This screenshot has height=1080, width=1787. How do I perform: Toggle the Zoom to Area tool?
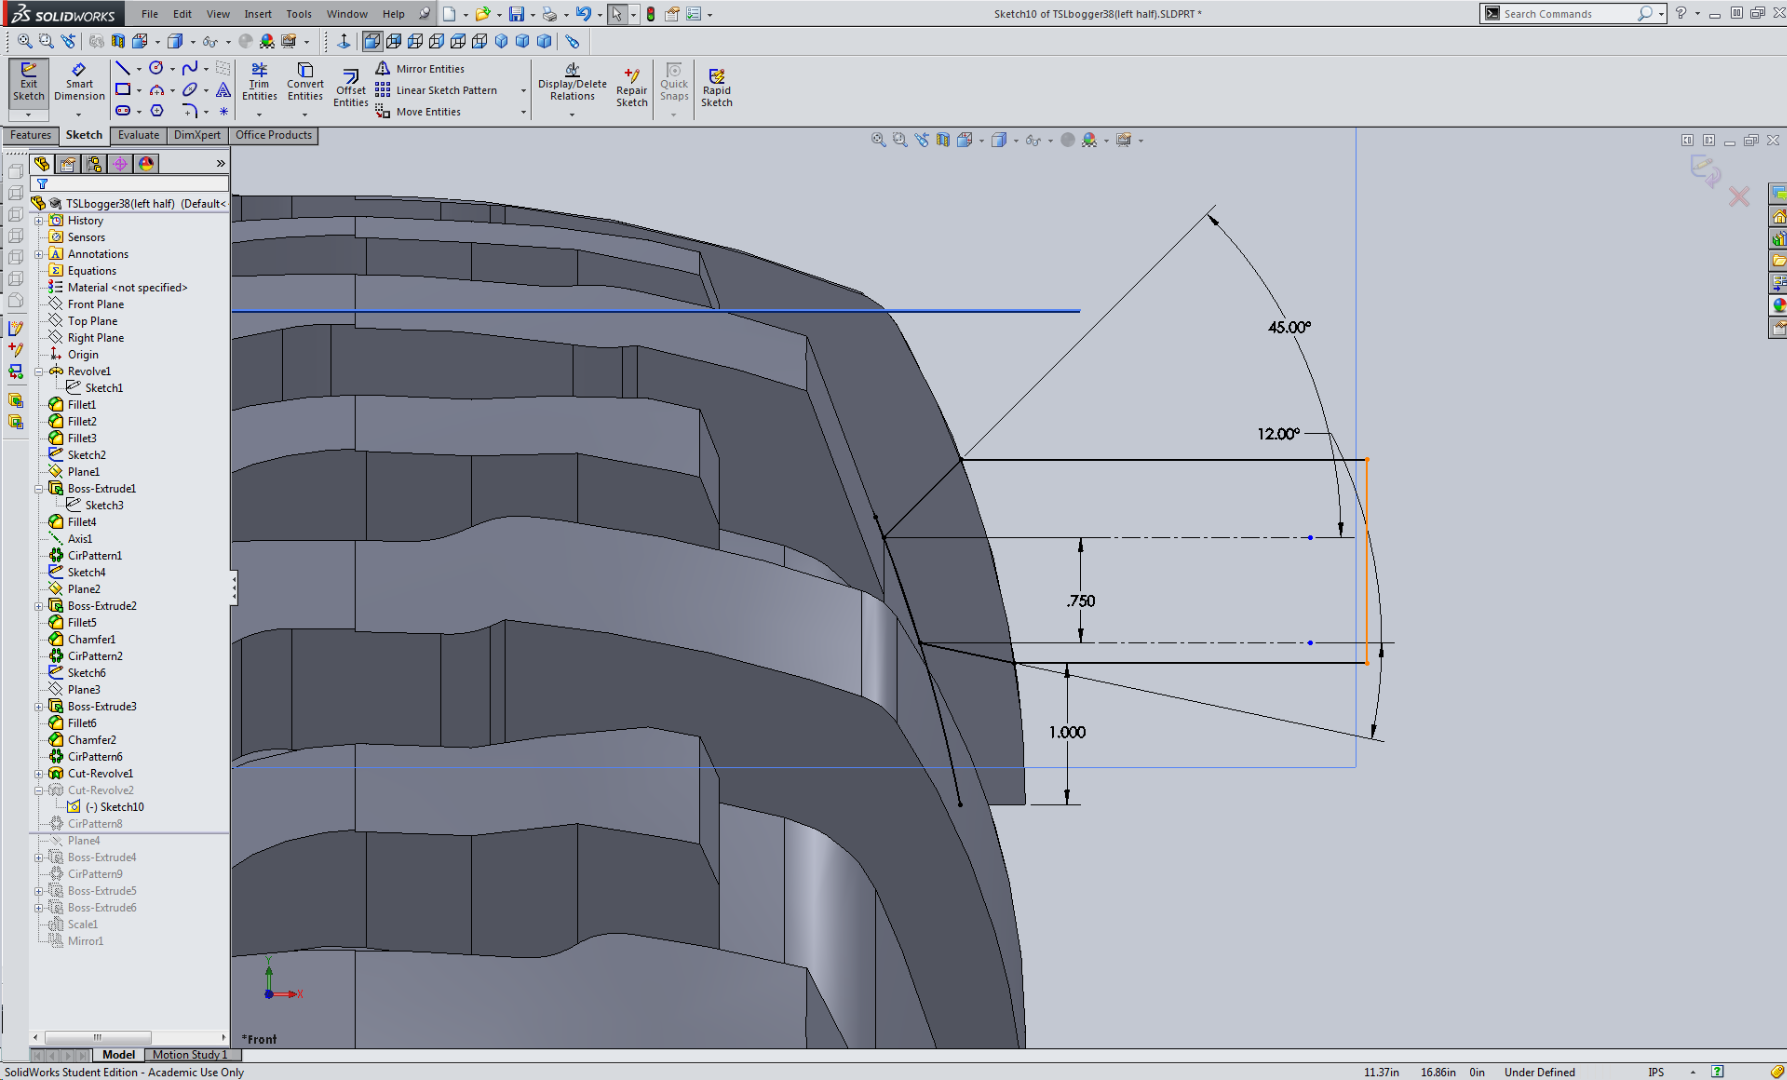pyautogui.click(x=898, y=140)
